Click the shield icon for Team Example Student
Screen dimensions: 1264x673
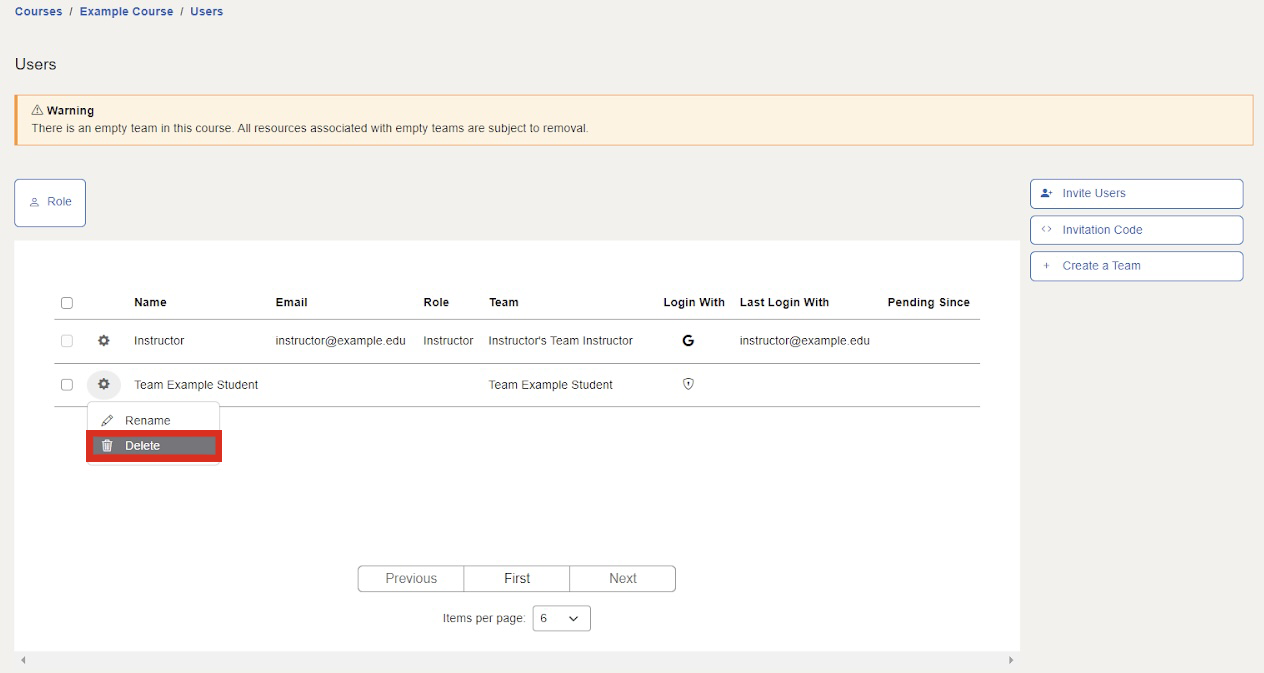pos(688,384)
